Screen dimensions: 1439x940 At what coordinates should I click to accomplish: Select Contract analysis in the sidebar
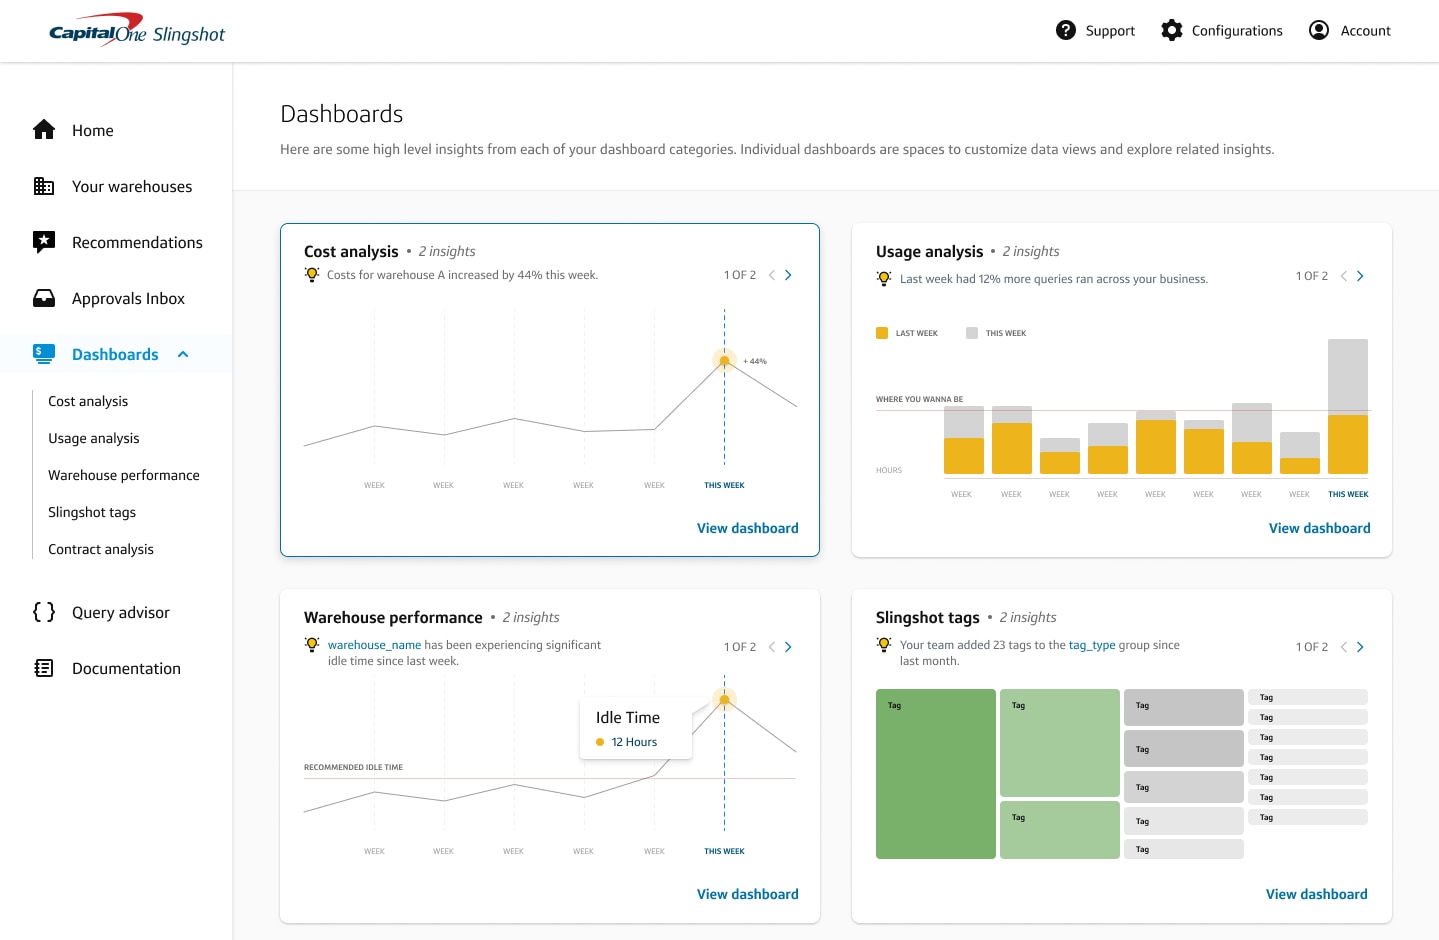[100, 548]
